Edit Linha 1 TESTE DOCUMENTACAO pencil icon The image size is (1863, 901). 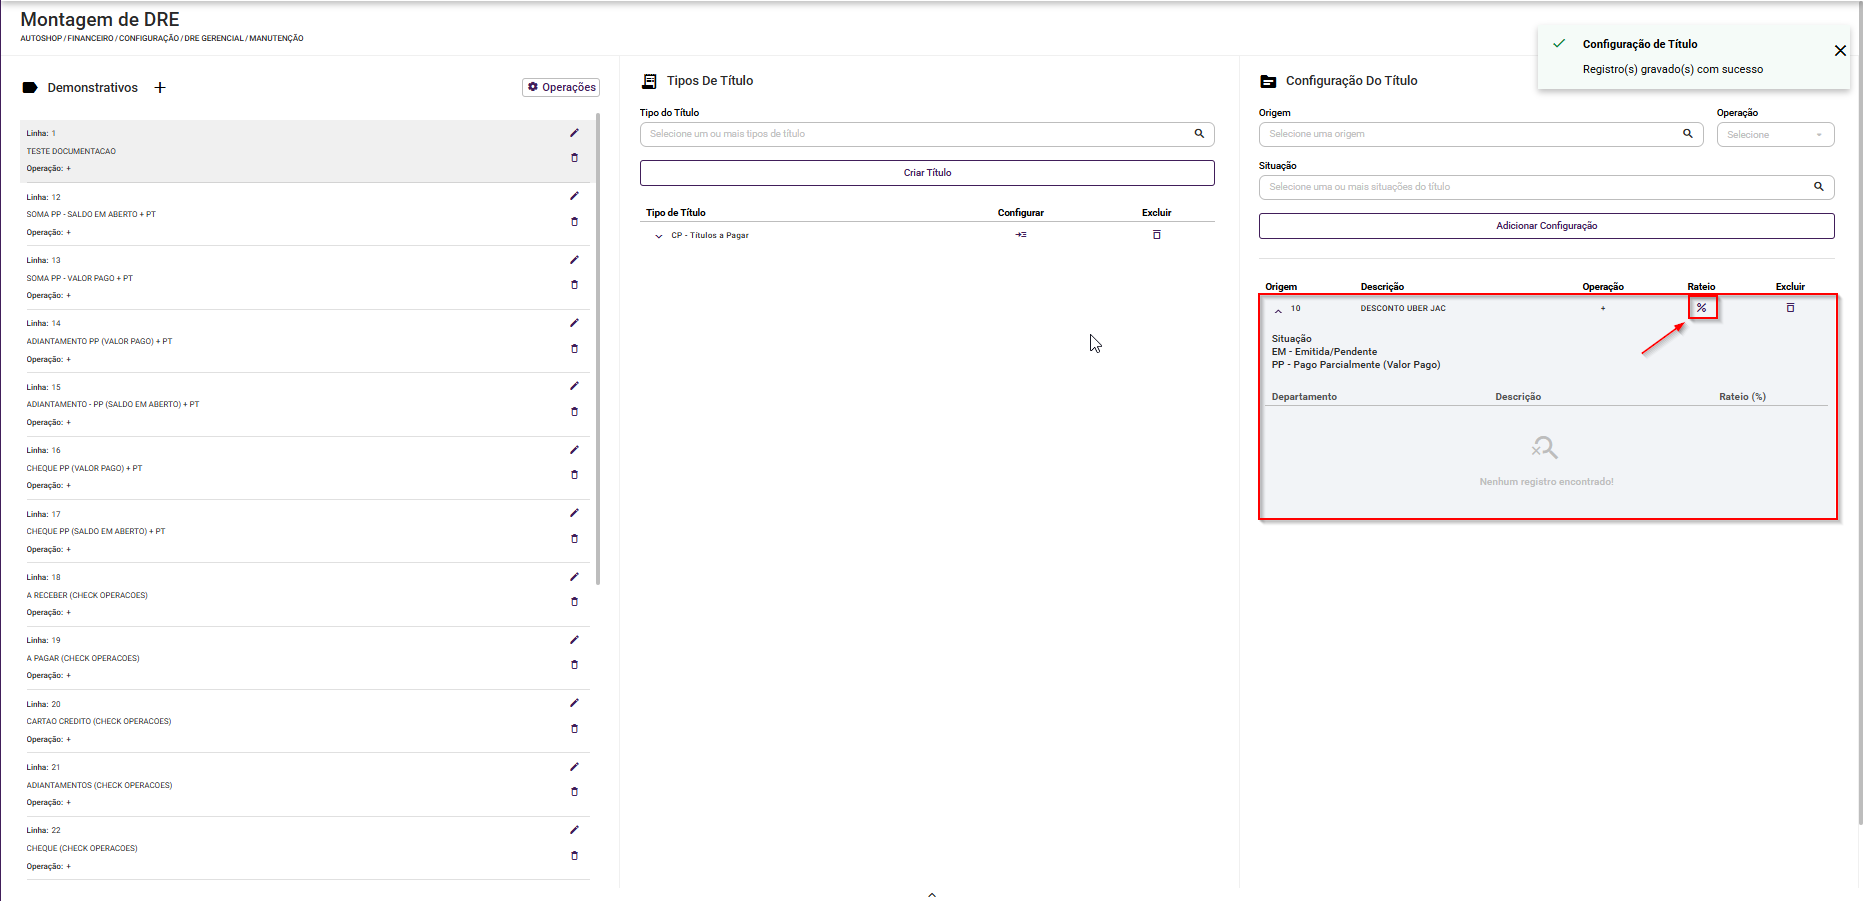574,133
